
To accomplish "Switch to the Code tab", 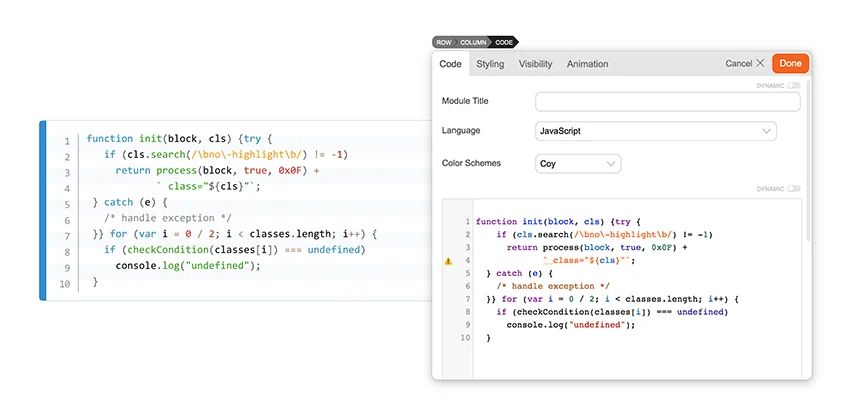I will (x=450, y=64).
